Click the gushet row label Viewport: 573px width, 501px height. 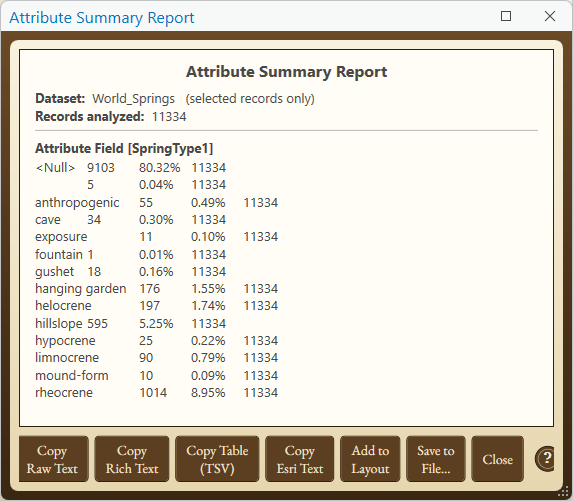coord(54,272)
